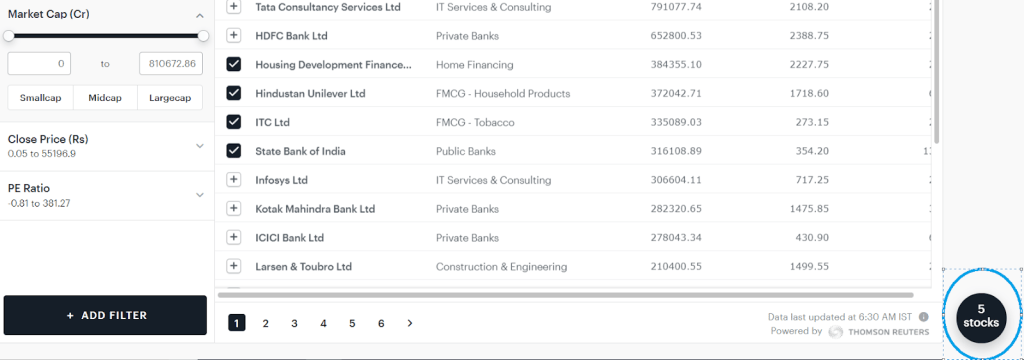Screen dimensions: 1024x360
Task: Add Tata Consultancy Services with plus icon
Action: 234,7
